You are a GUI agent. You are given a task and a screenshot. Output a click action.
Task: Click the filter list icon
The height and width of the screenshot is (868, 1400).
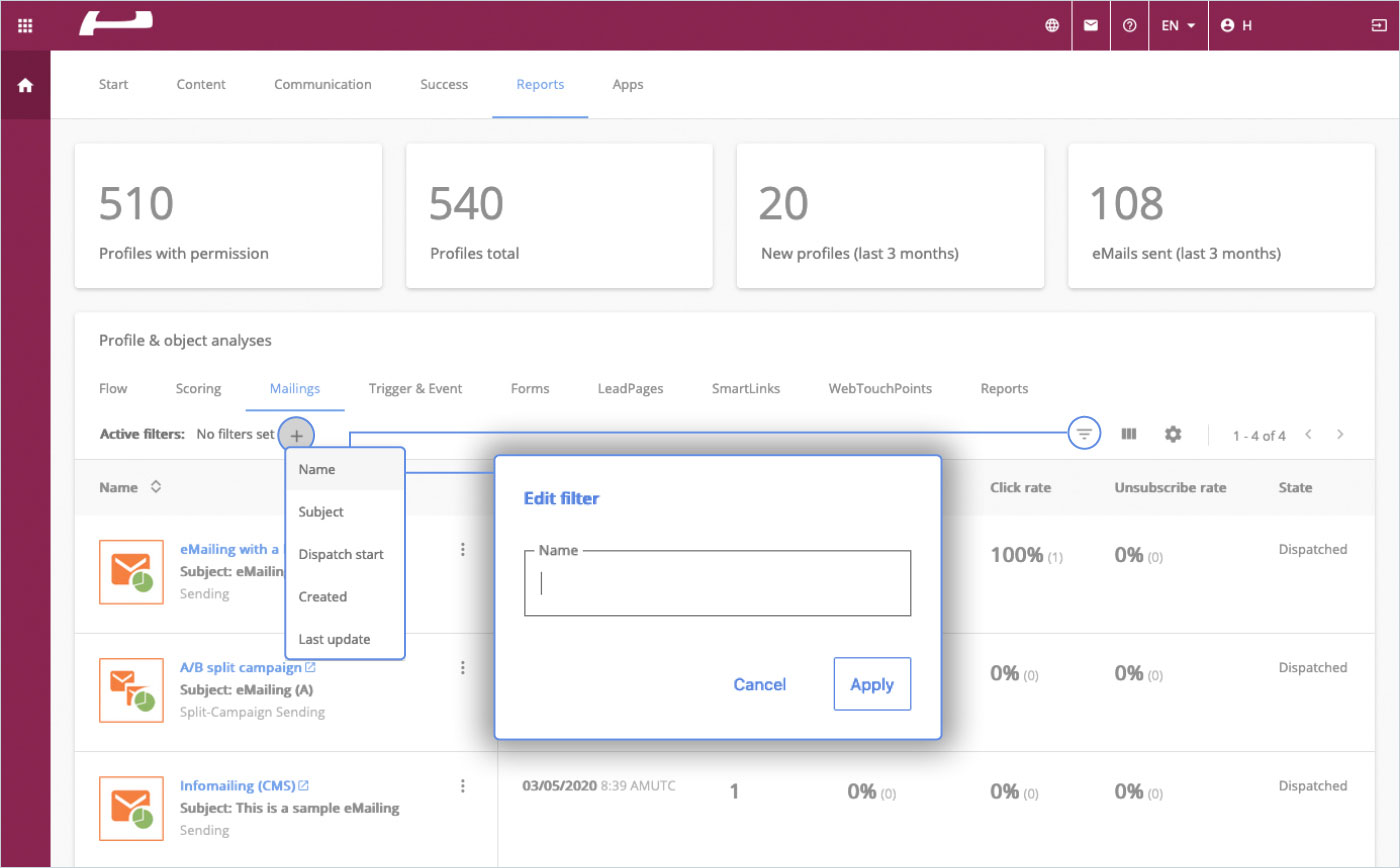(1084, 434)
